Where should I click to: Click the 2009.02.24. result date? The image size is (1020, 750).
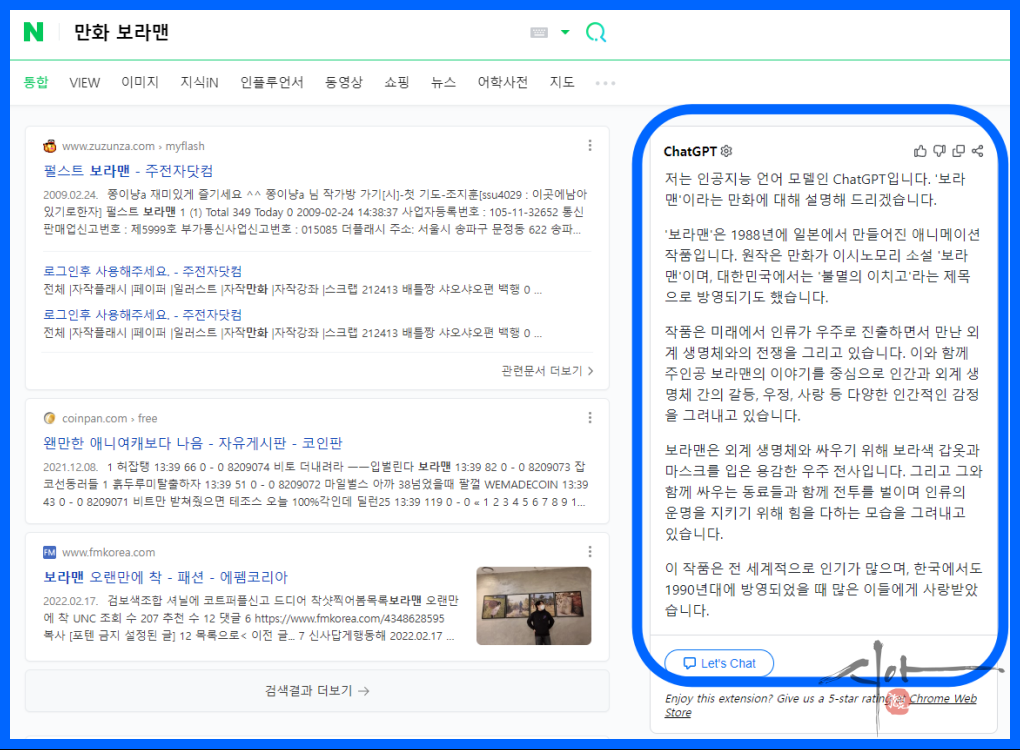click(x=71, y=194)
